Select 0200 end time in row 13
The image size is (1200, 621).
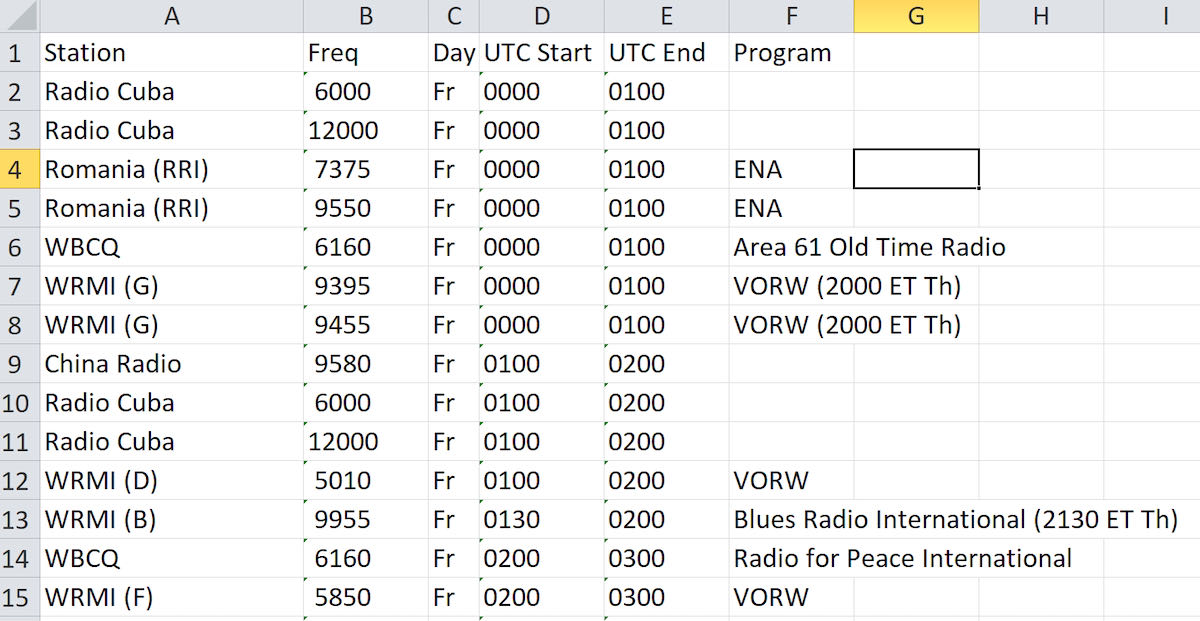coord(666,520)
